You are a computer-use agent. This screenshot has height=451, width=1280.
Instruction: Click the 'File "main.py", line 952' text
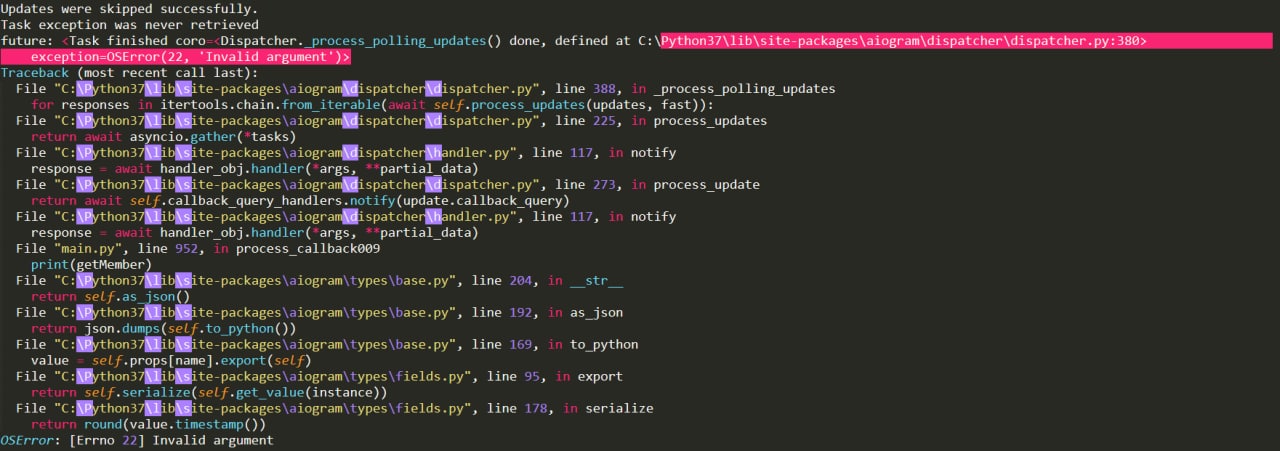[108, 248]
